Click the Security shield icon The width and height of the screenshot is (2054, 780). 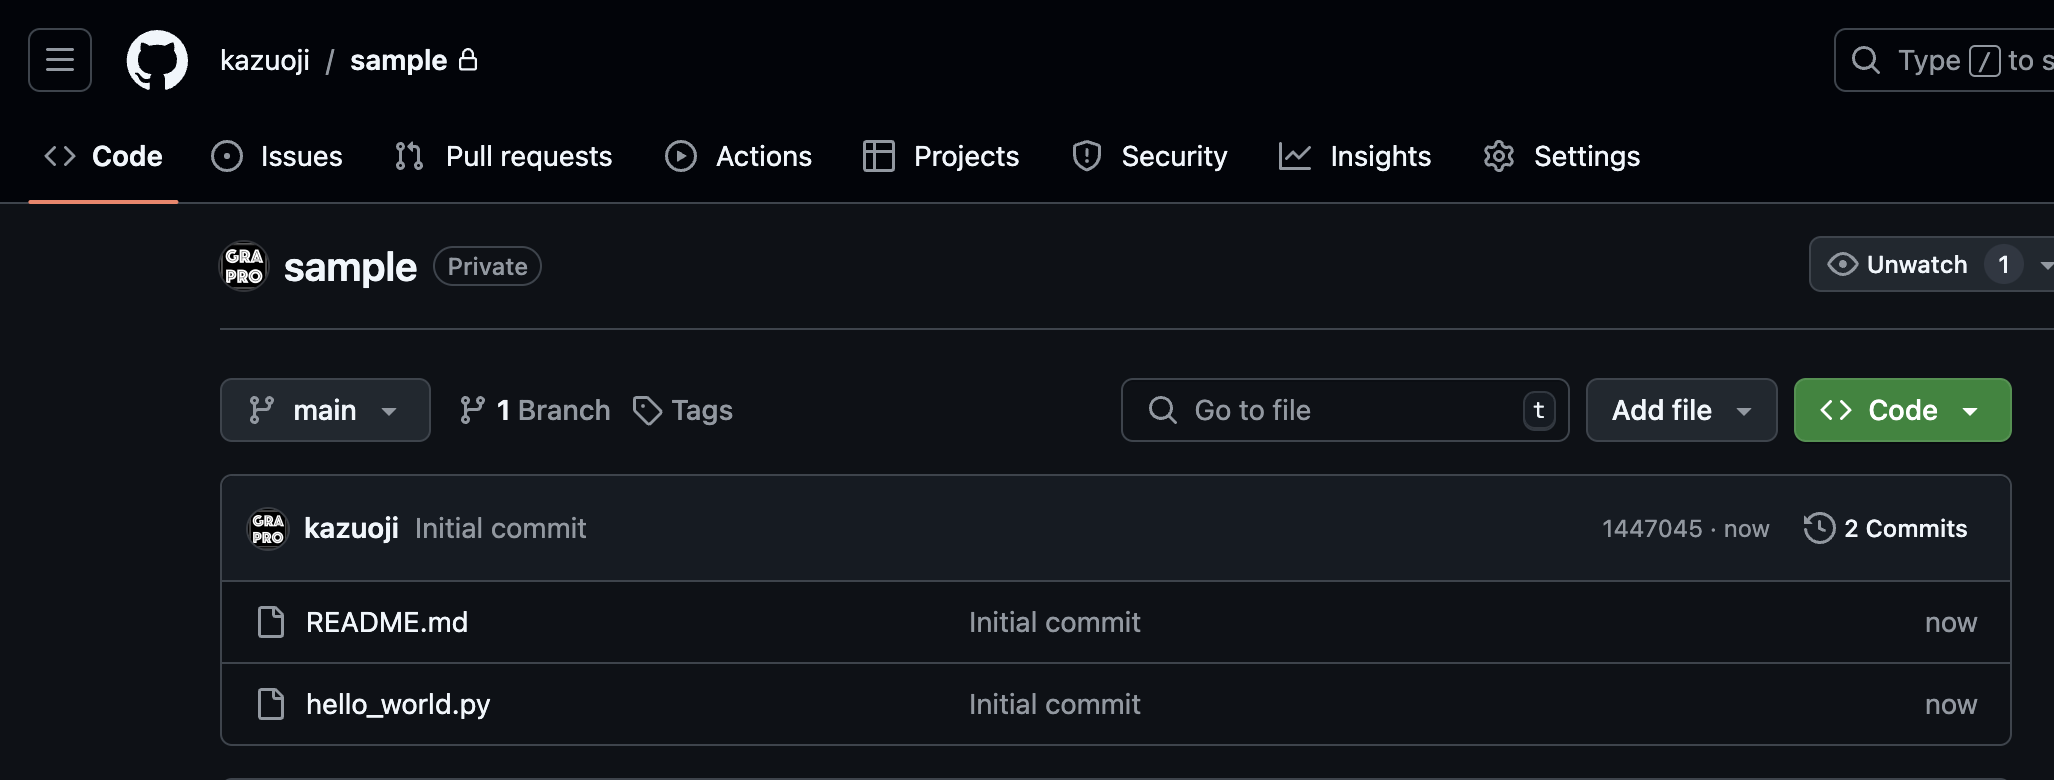(1086, 156)
